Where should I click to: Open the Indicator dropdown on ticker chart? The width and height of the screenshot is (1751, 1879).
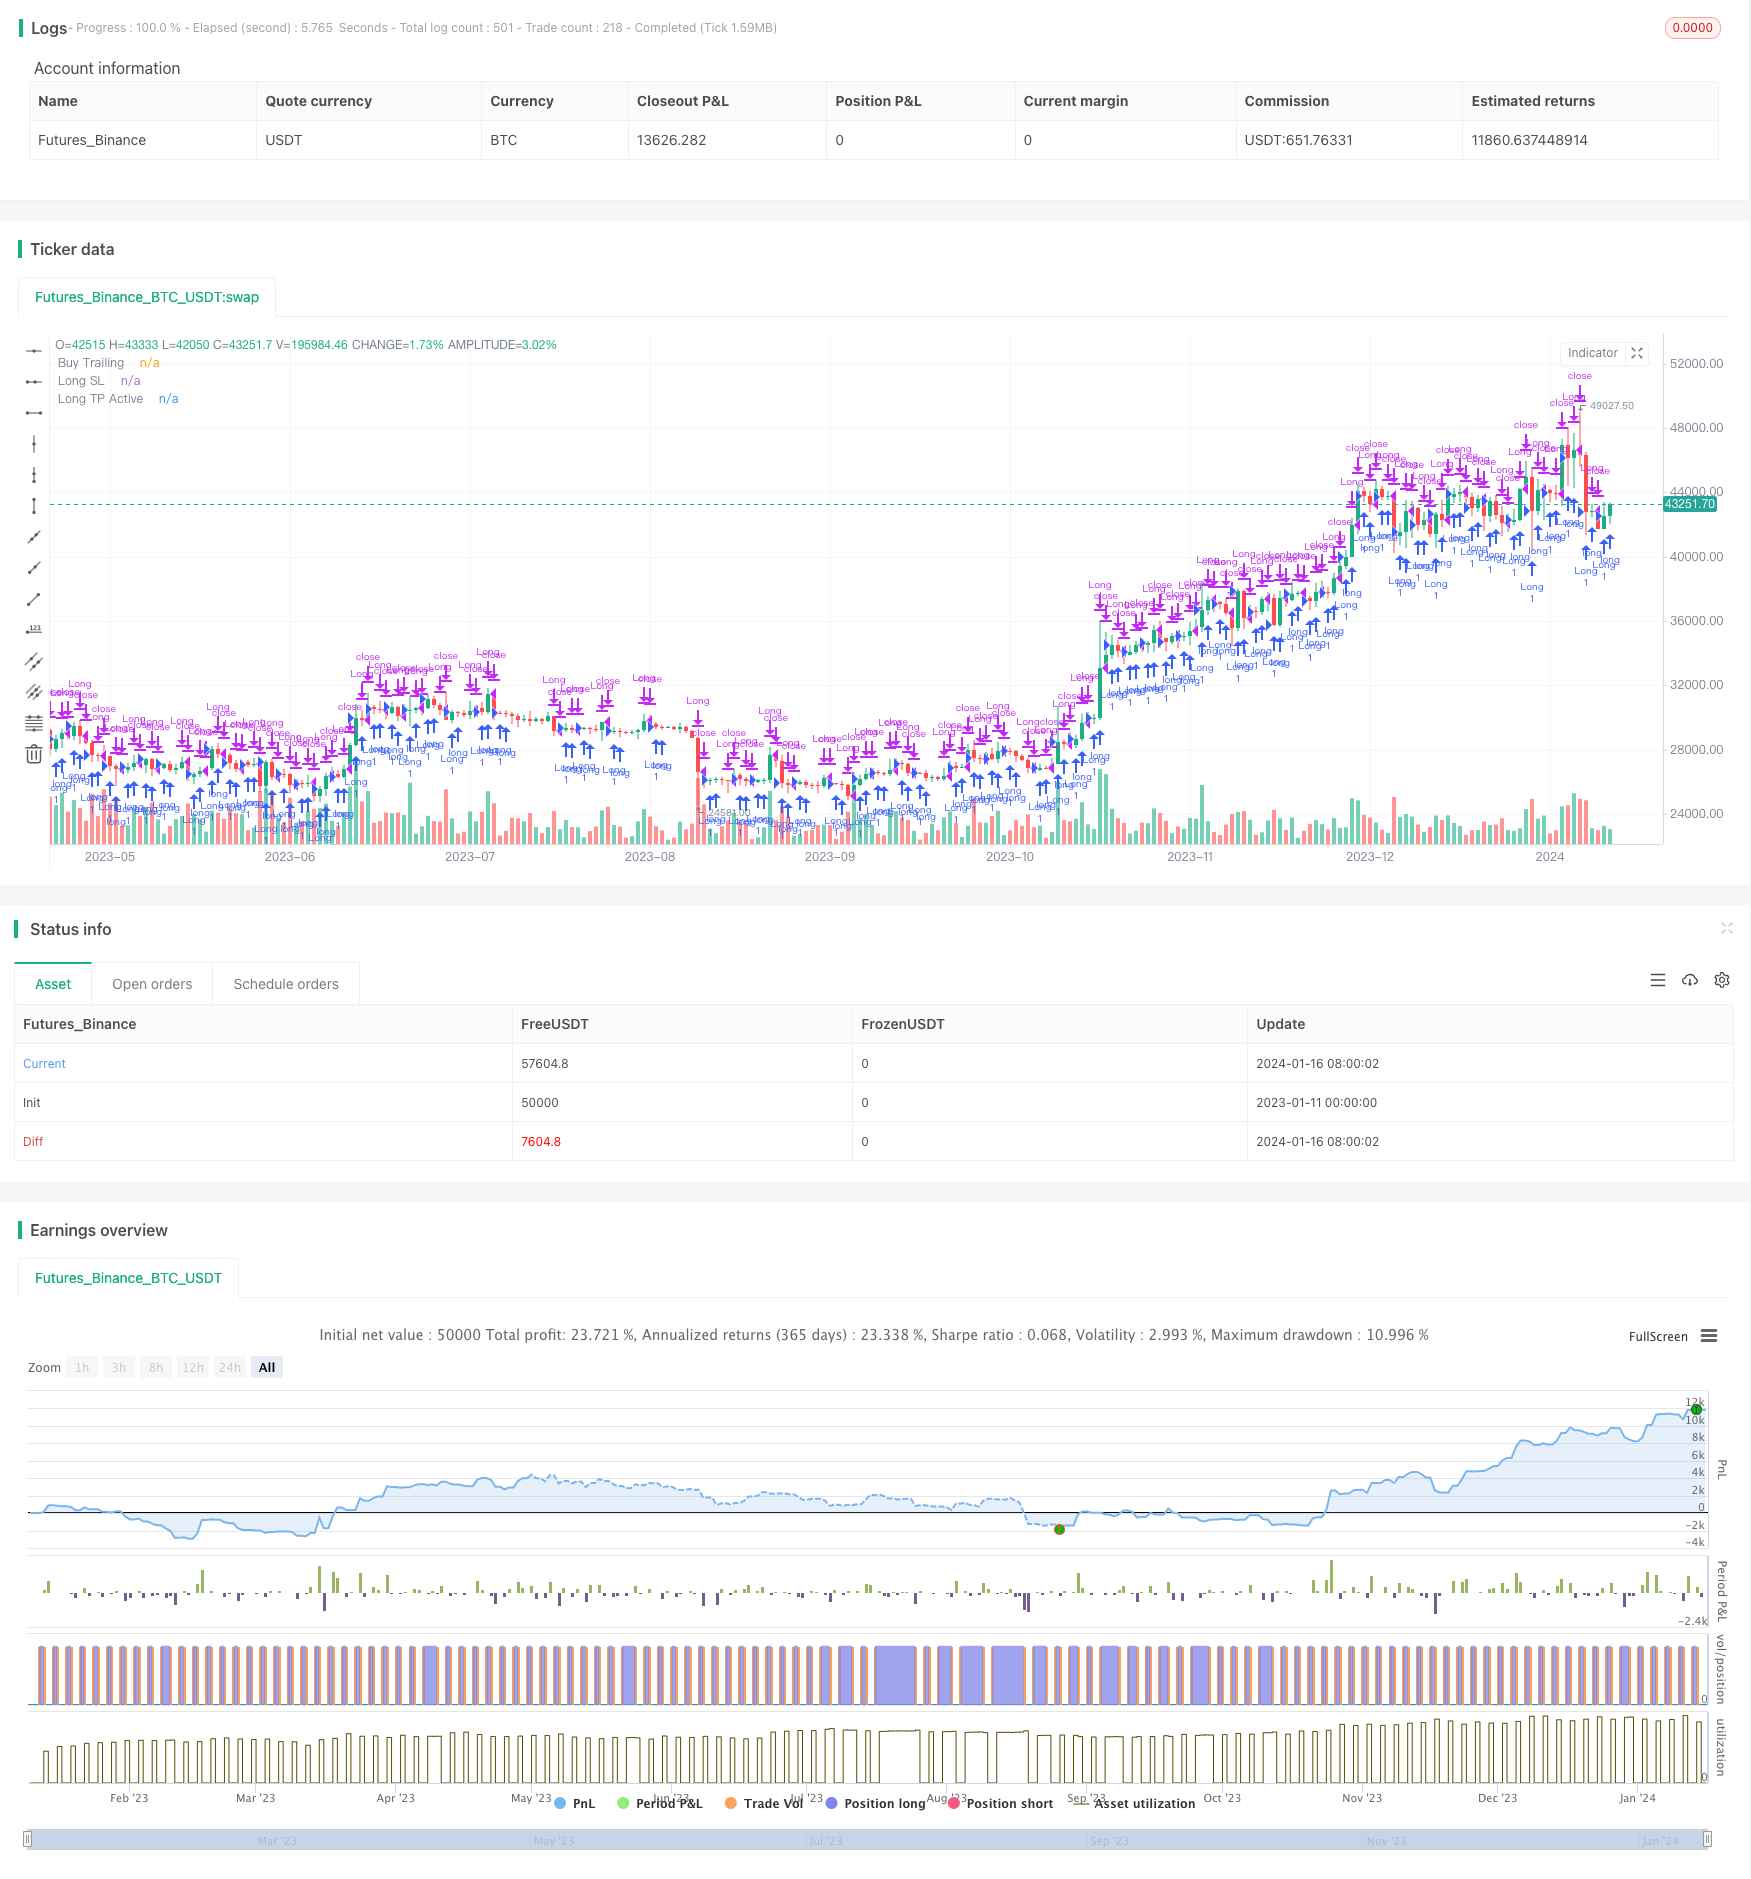[x=1592, y=353]
